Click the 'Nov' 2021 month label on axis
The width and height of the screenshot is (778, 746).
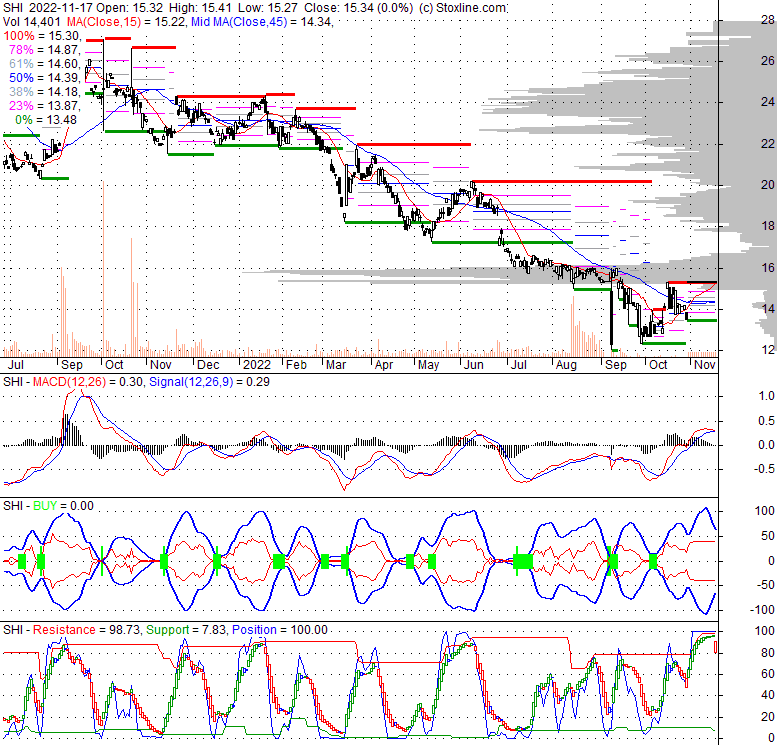coord(161,365)
